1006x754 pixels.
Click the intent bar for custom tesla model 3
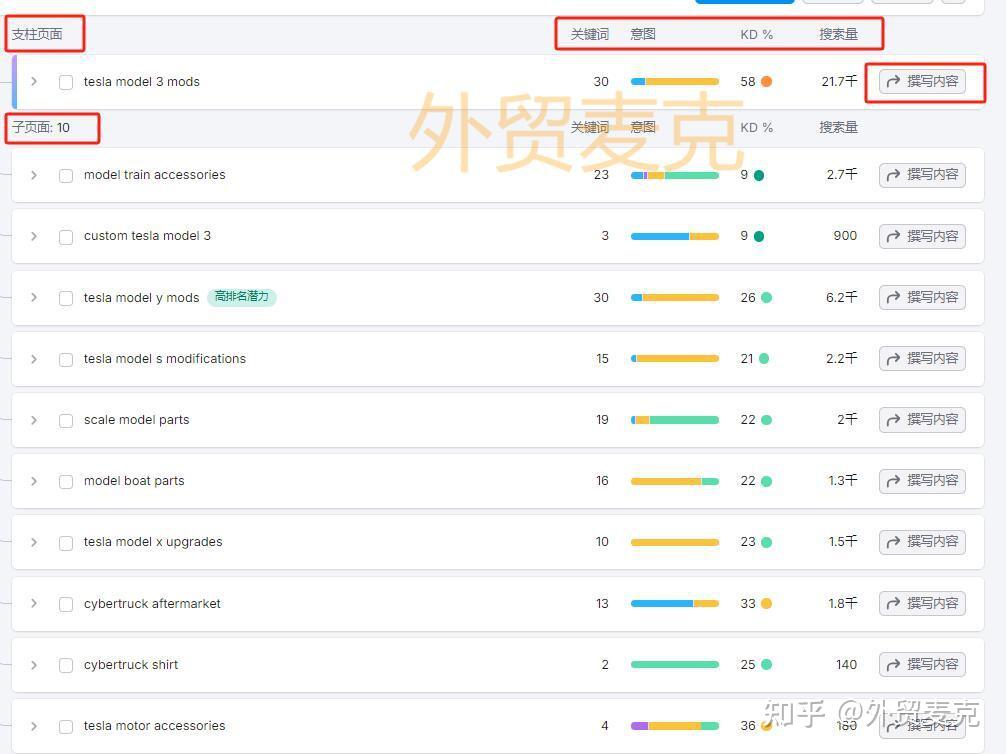(675, 236)
